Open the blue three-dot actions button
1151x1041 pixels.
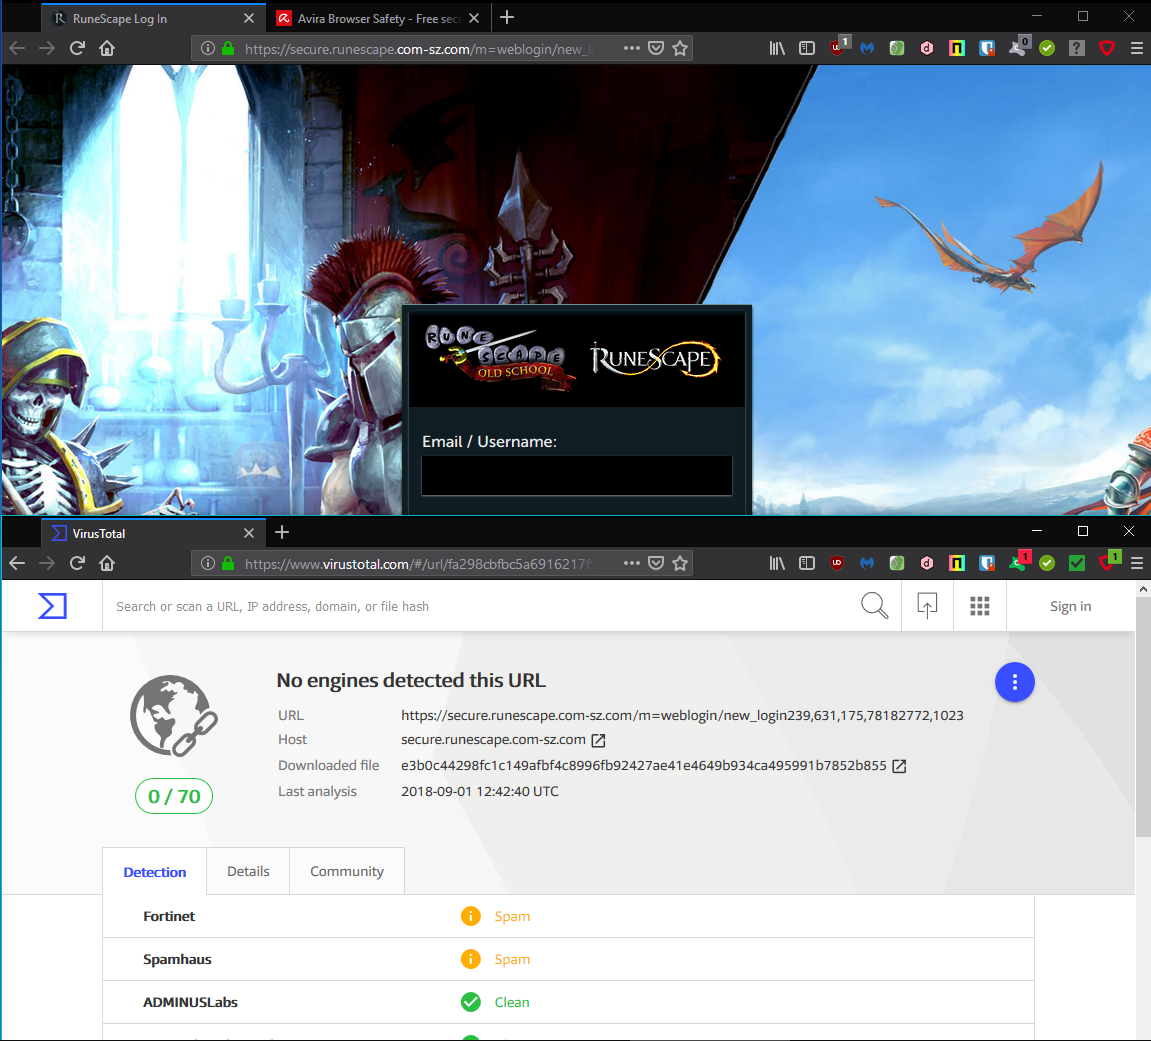coord(1014,682)
